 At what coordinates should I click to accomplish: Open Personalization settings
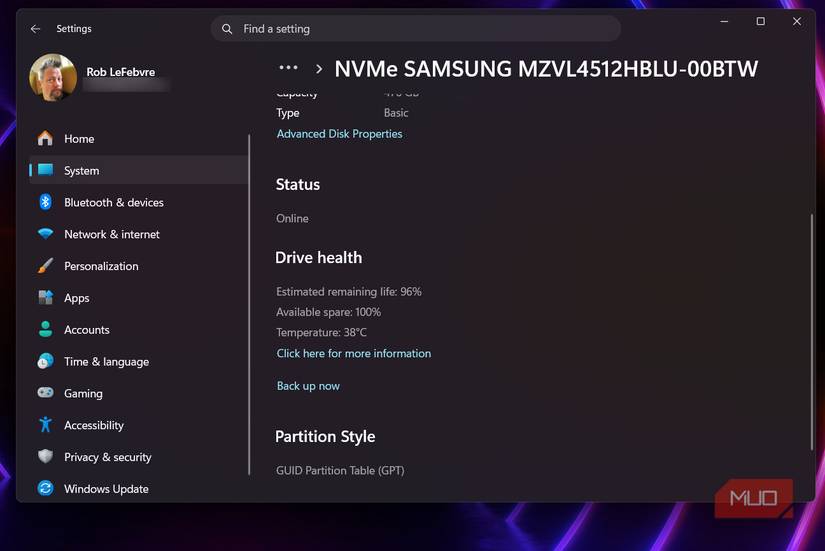[x=138, y=266]
